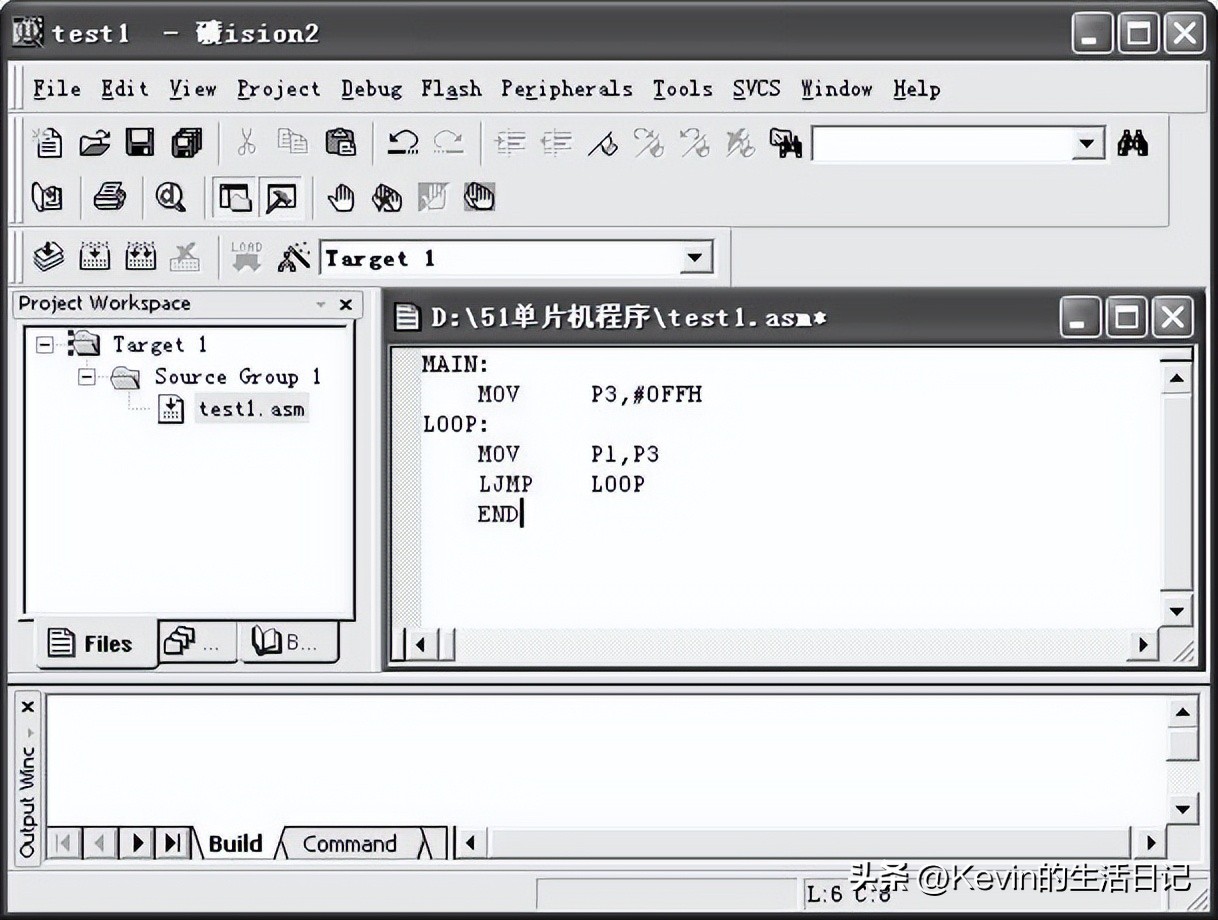Create a new file with the New icon

coord(48,143)
